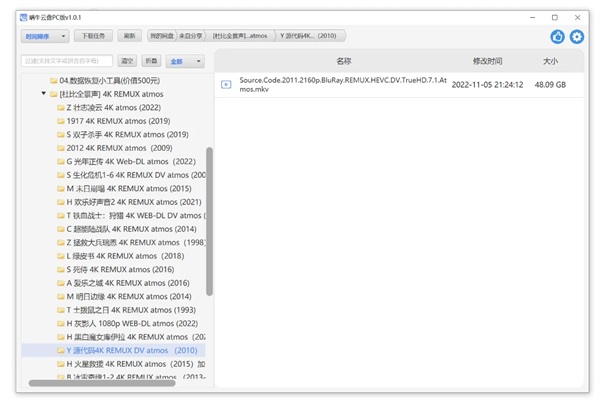Click folder icon next to L 绿皮书 4K REMUX
This screenshot has height=405, width=600.
pyautogui.click(x=61, y=255)
